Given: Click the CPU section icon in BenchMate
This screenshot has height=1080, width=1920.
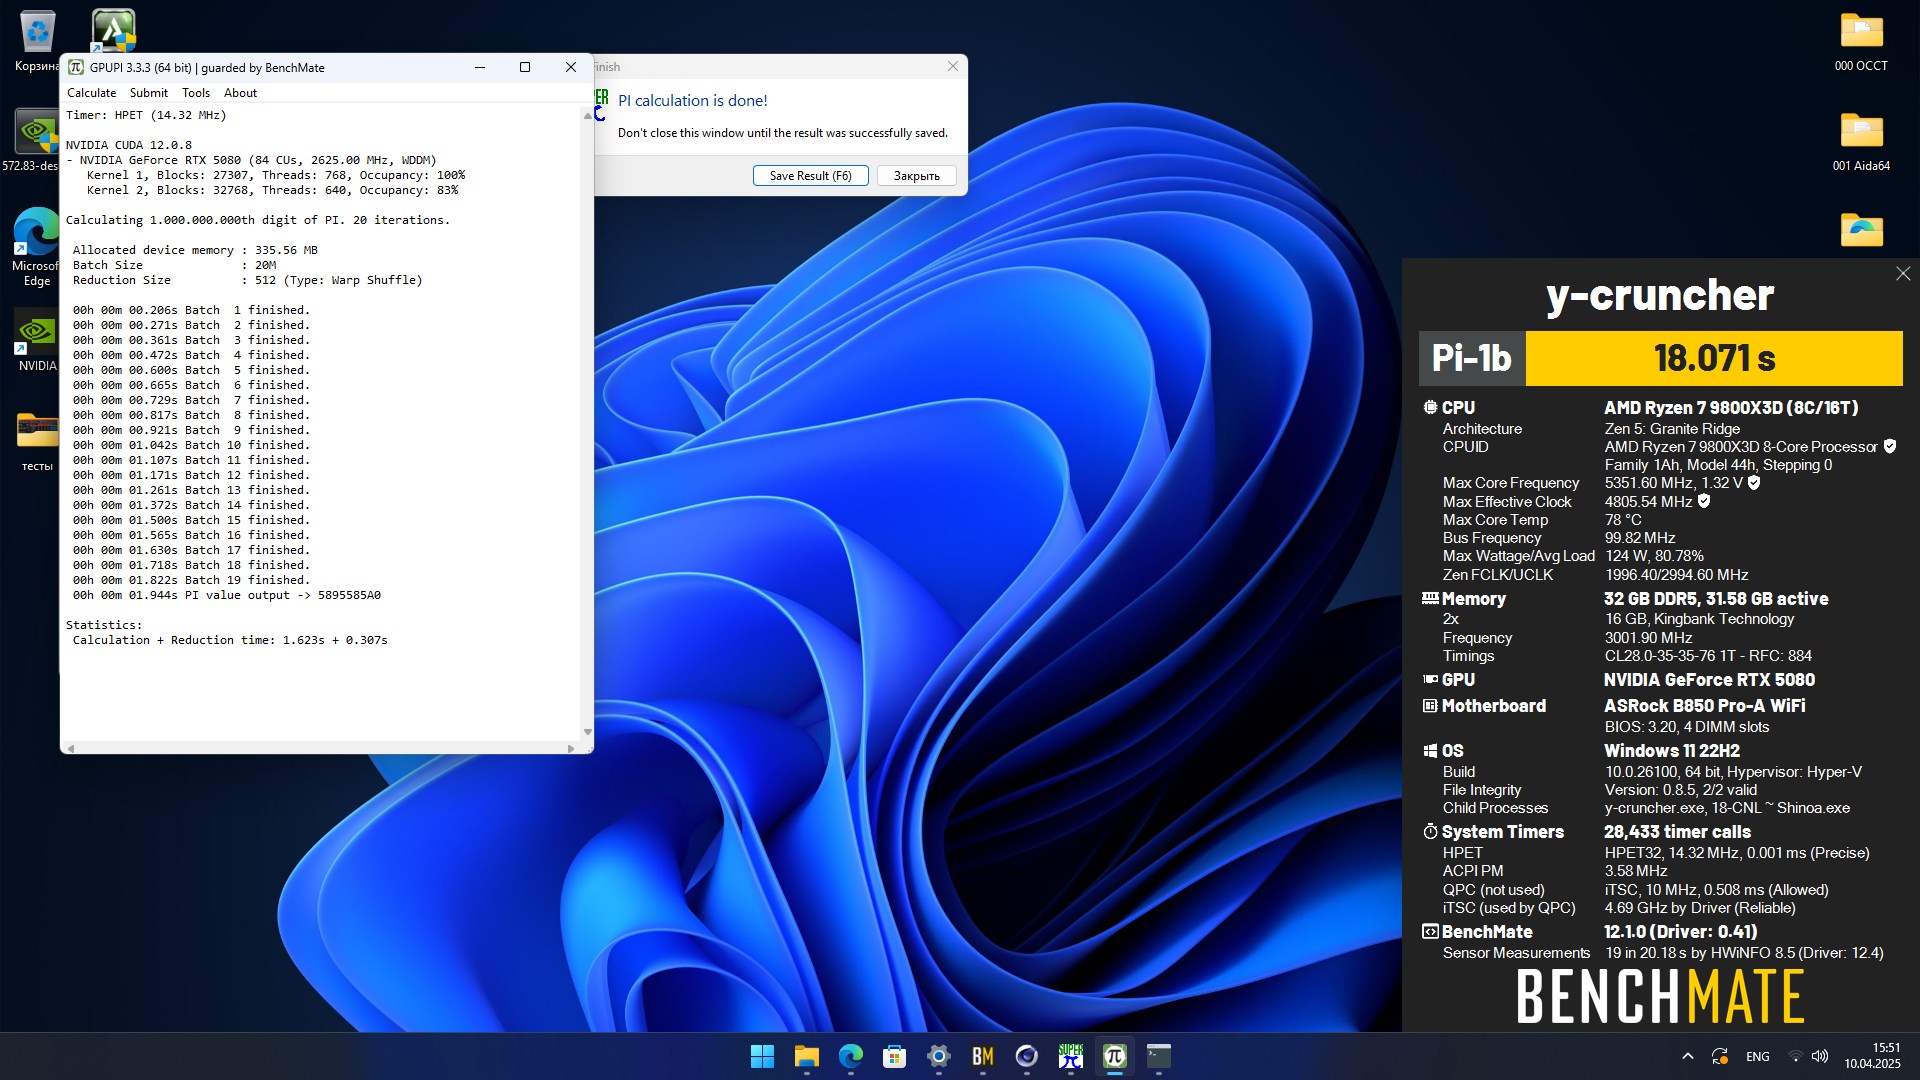Looking at the screenshot, I should tap(1430, 407).
